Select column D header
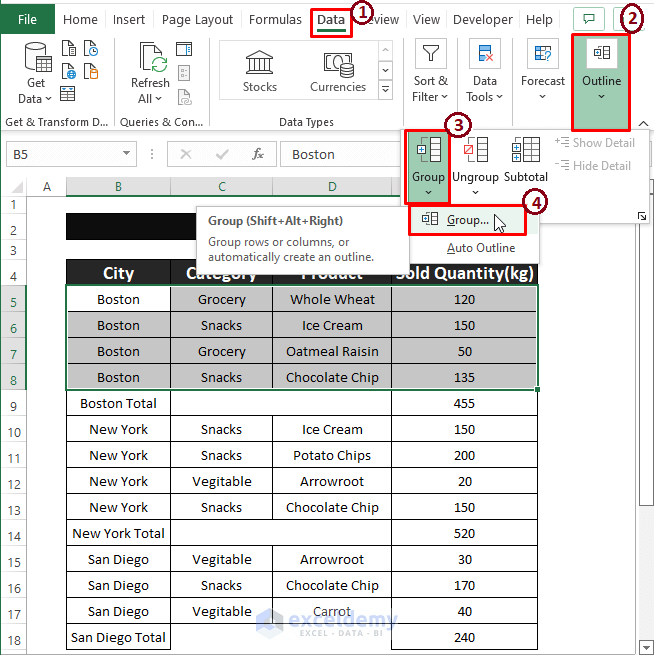 [332, 186]
